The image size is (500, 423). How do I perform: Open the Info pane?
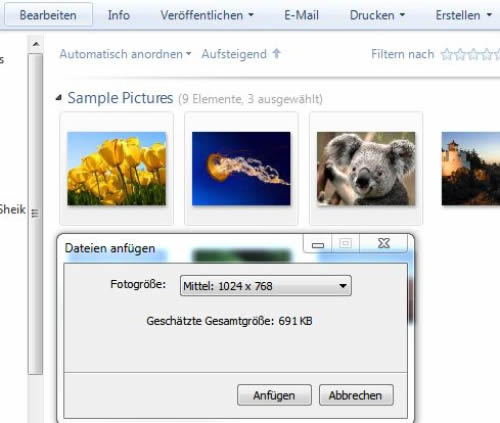pos(119,15)
